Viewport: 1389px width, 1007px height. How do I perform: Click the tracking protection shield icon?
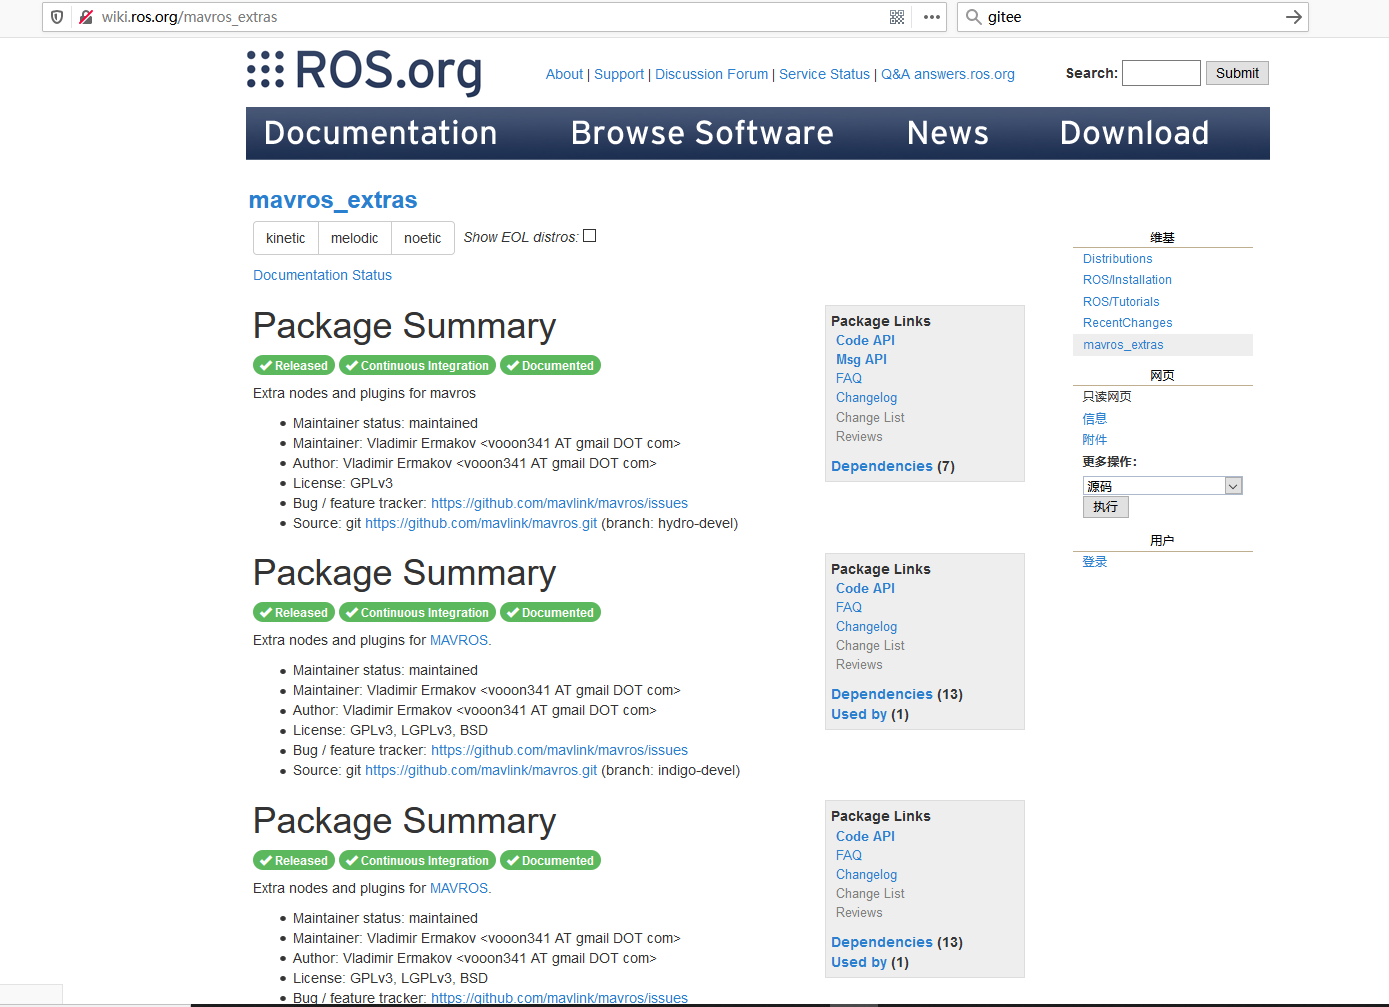point(57,17)
